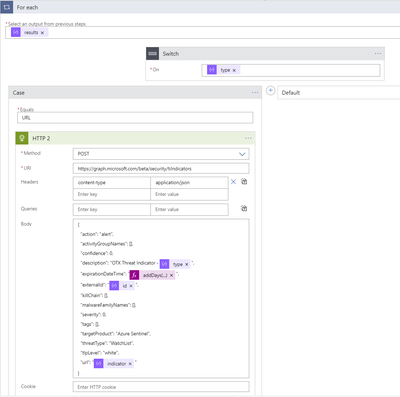The image size is (400, 397).
Task: Open the Method dropdown showing POST
Action: point(161,154)
